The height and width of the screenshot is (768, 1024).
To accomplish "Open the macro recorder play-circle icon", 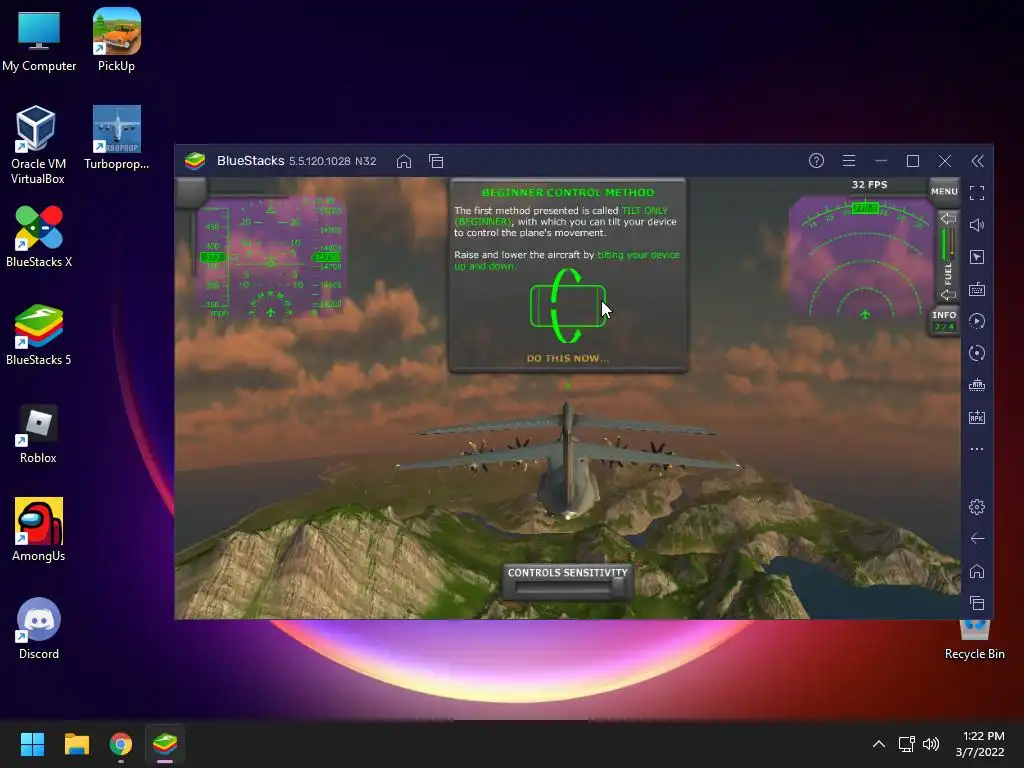I will click(977, 321).
